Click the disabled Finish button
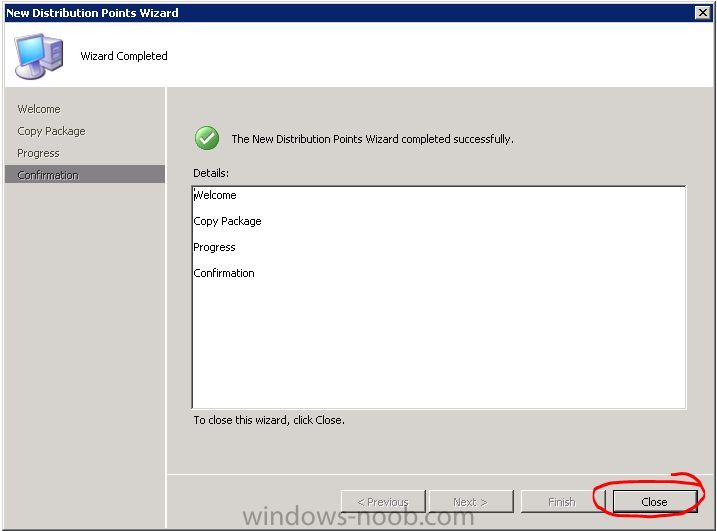The image size is (717, 531). tap(562, 502)
